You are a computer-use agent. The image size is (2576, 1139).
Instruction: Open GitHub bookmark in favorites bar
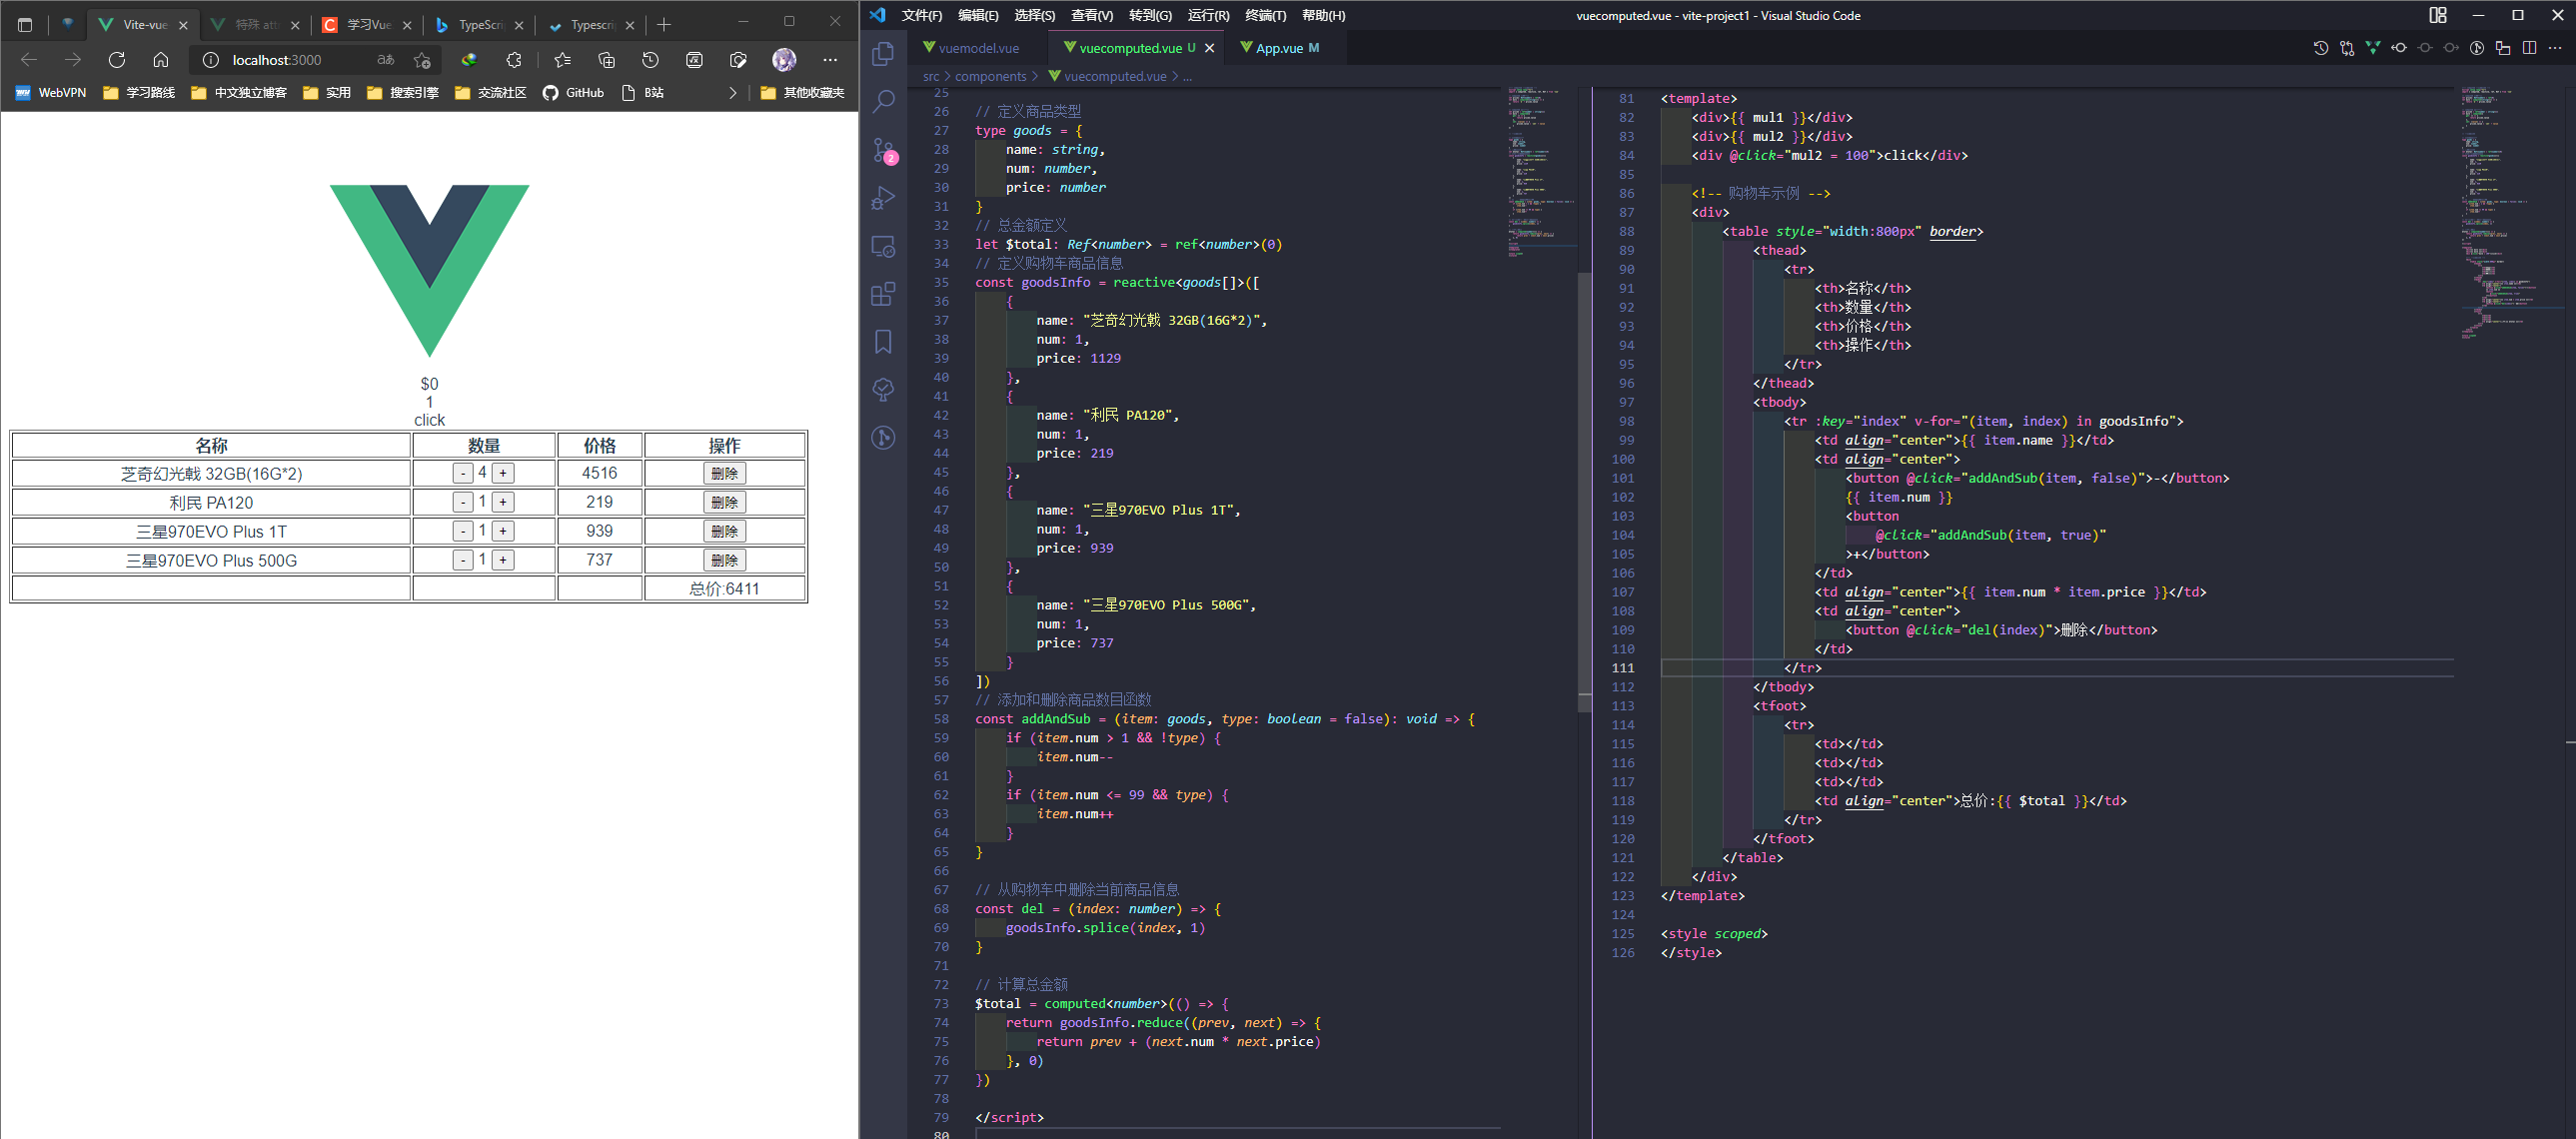(x=573, y=92)
